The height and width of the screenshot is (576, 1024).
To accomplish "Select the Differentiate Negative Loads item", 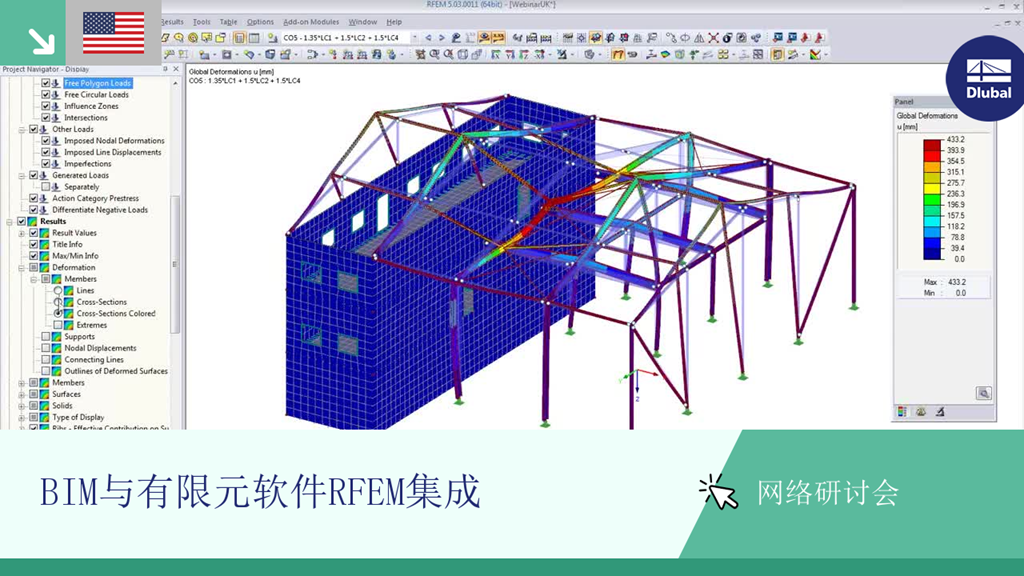I will click(100, 210).
